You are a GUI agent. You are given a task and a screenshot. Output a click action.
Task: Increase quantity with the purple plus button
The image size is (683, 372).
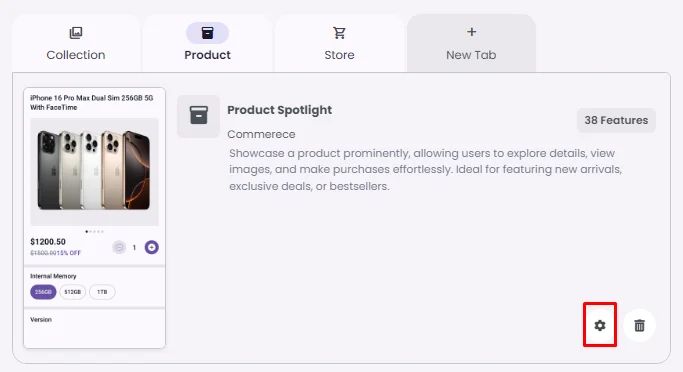pos(152,247)
